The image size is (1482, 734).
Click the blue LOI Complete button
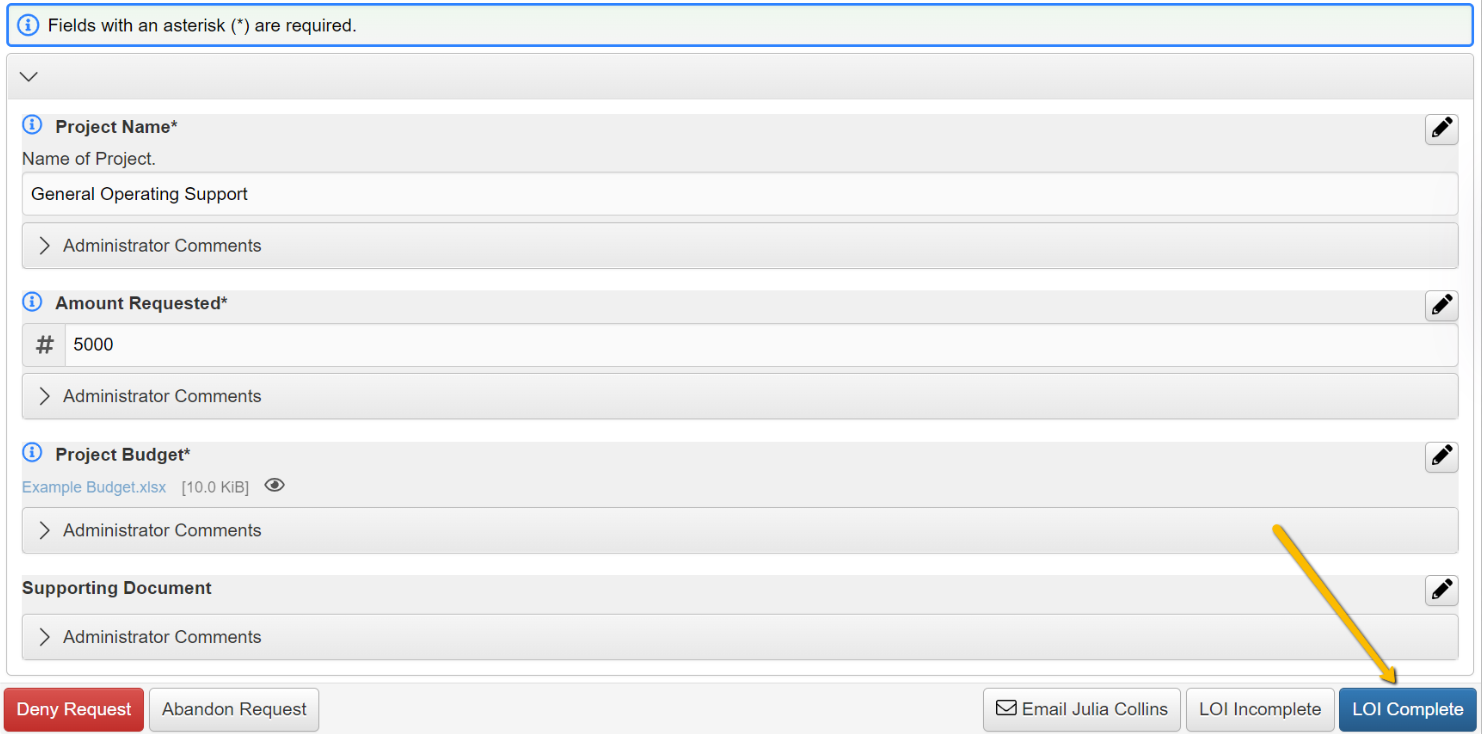pos(1407,709)
